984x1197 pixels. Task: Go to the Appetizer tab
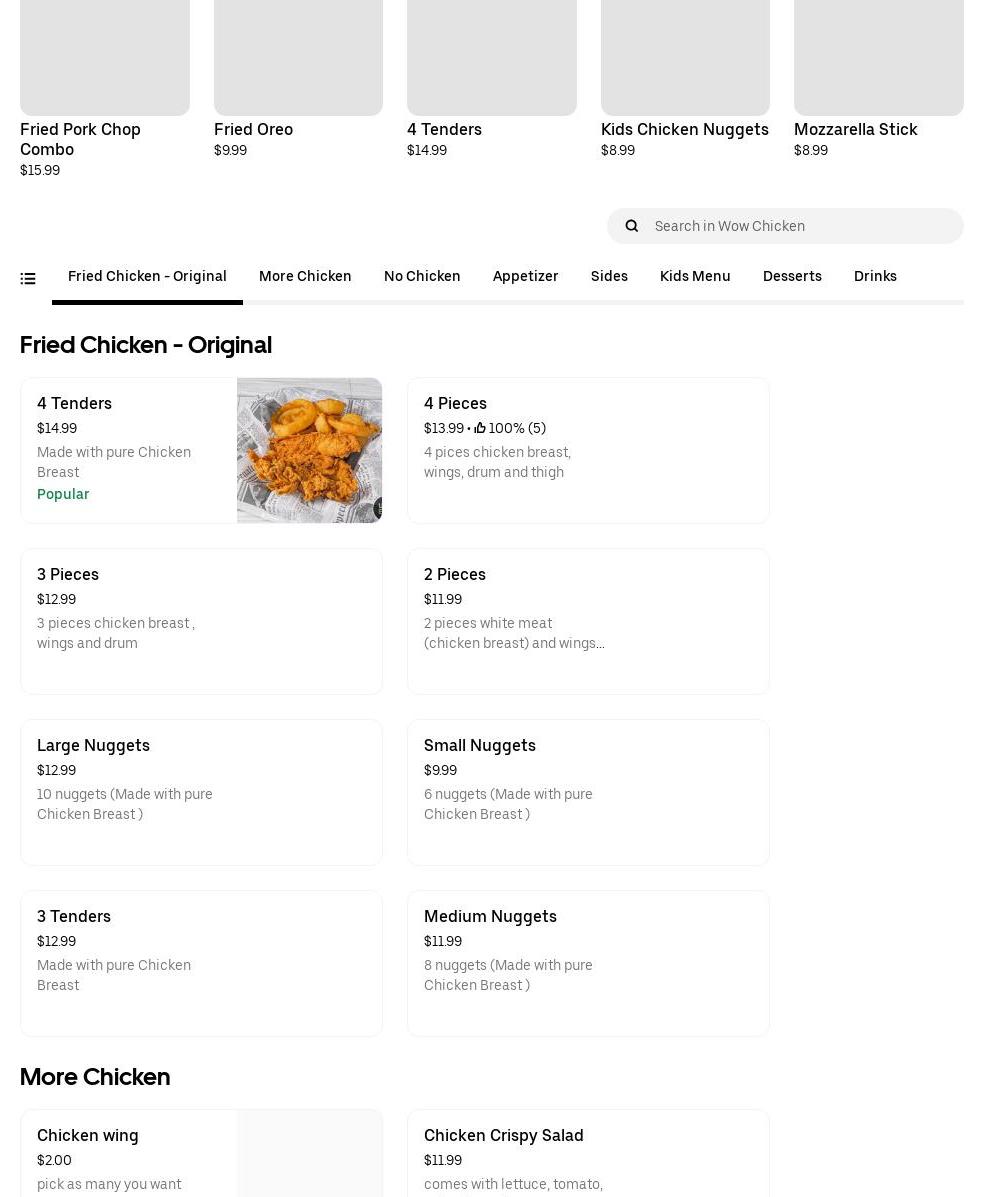pos(525,276)
